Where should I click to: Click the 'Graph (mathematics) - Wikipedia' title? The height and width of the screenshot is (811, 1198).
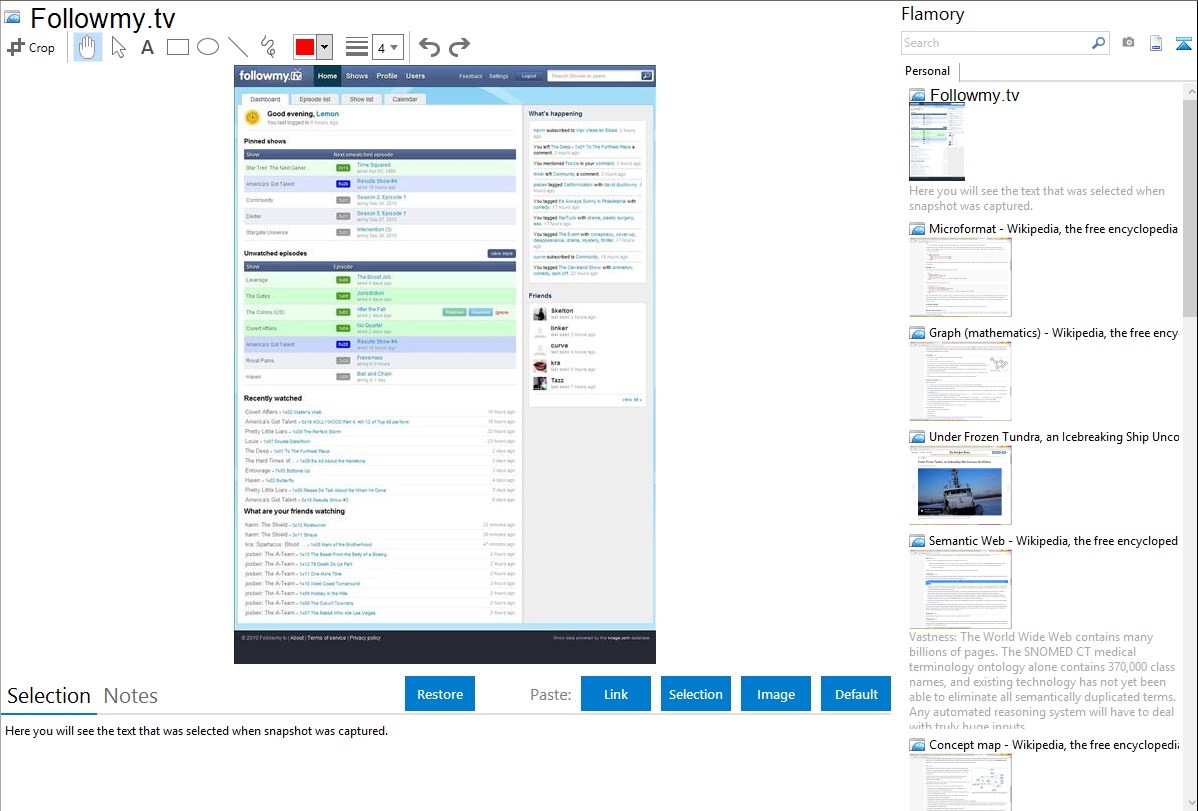point(1054,333)
